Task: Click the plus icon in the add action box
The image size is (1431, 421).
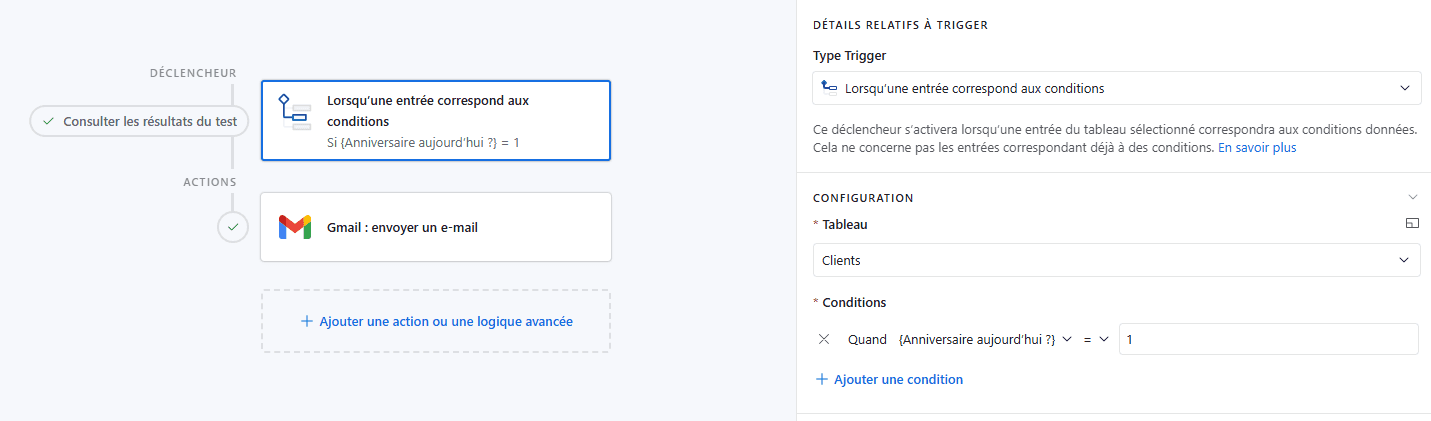Action: point(307,322)
